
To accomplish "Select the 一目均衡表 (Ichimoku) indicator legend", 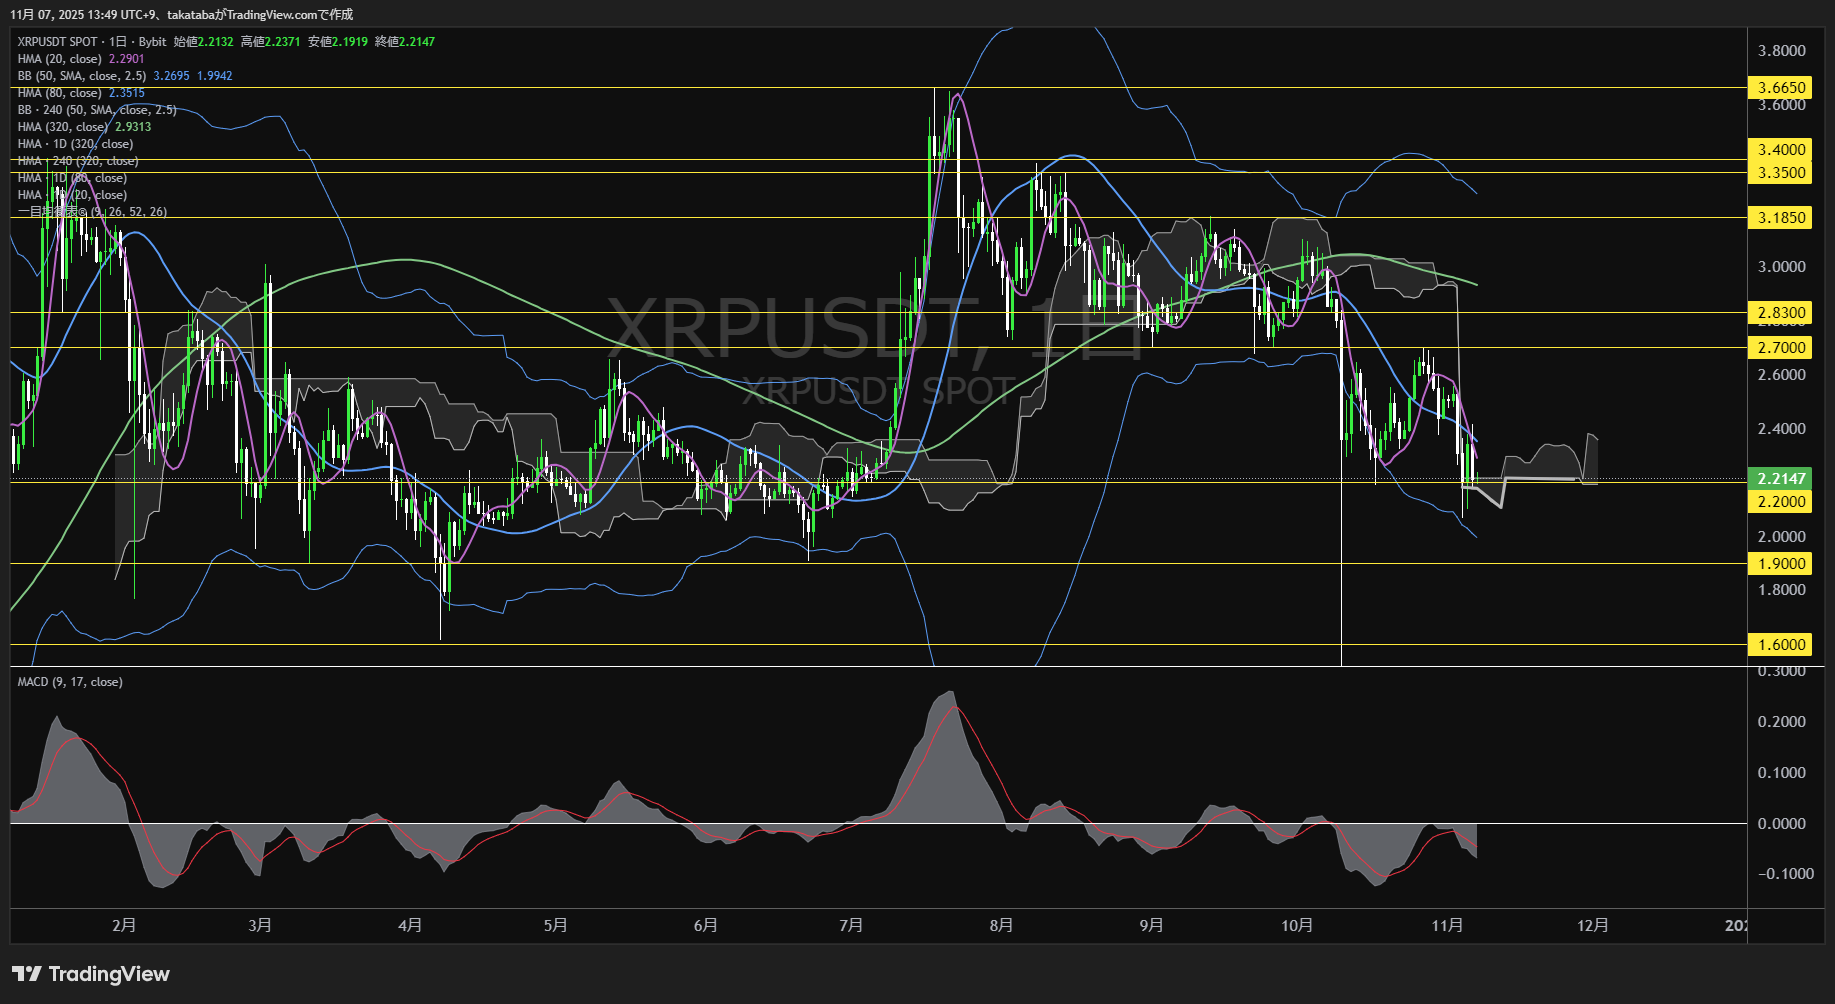I will point(90,211).
